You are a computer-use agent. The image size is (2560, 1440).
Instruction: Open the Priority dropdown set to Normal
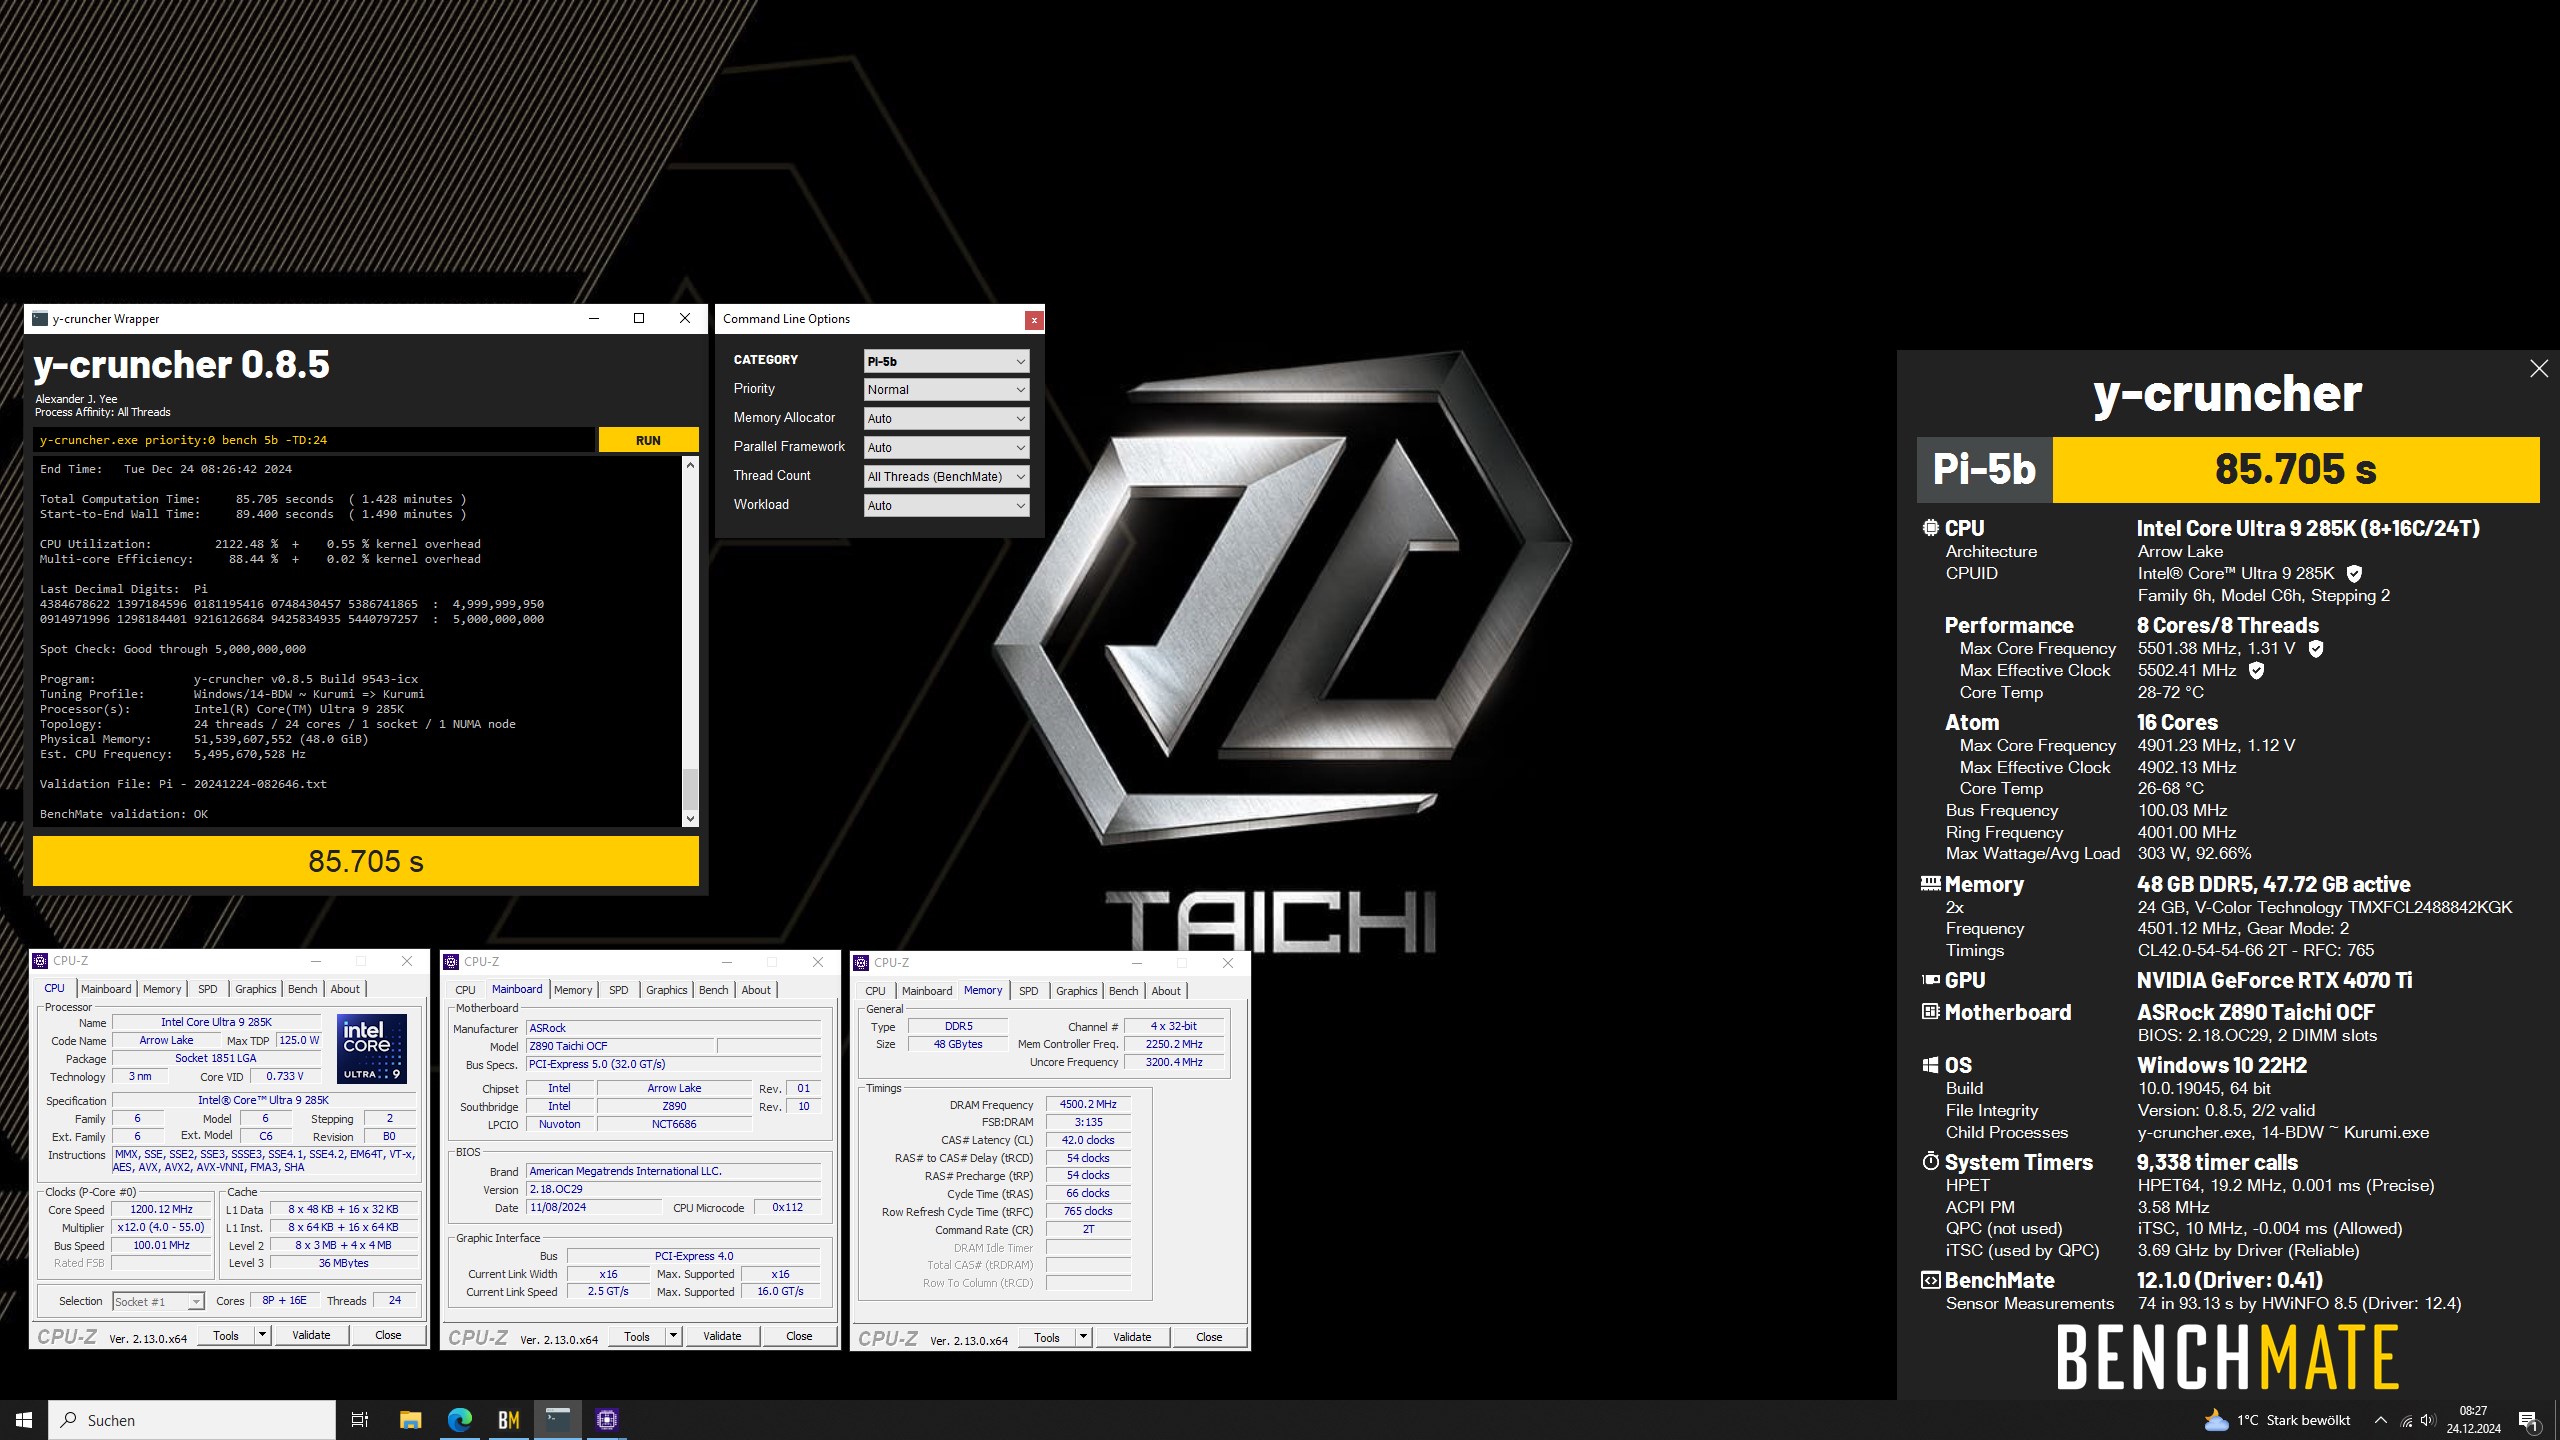(946, 390)
